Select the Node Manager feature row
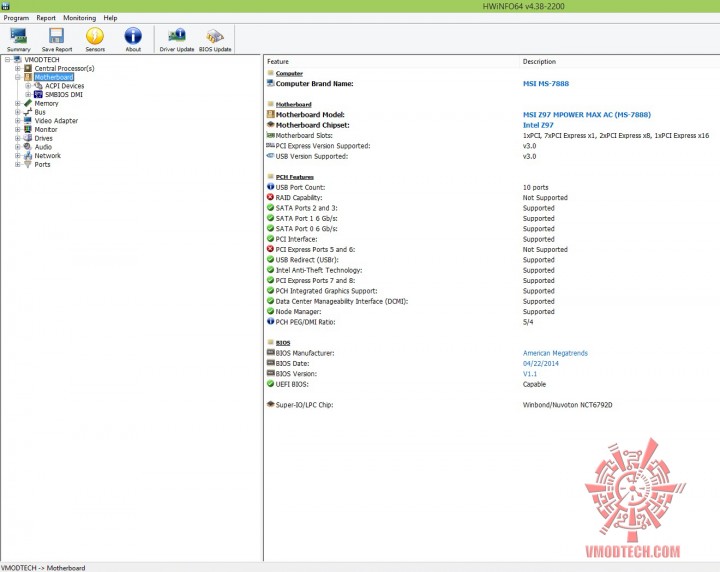Image resolution: width=720 pixels, height=572 pixels. [492, 311]
